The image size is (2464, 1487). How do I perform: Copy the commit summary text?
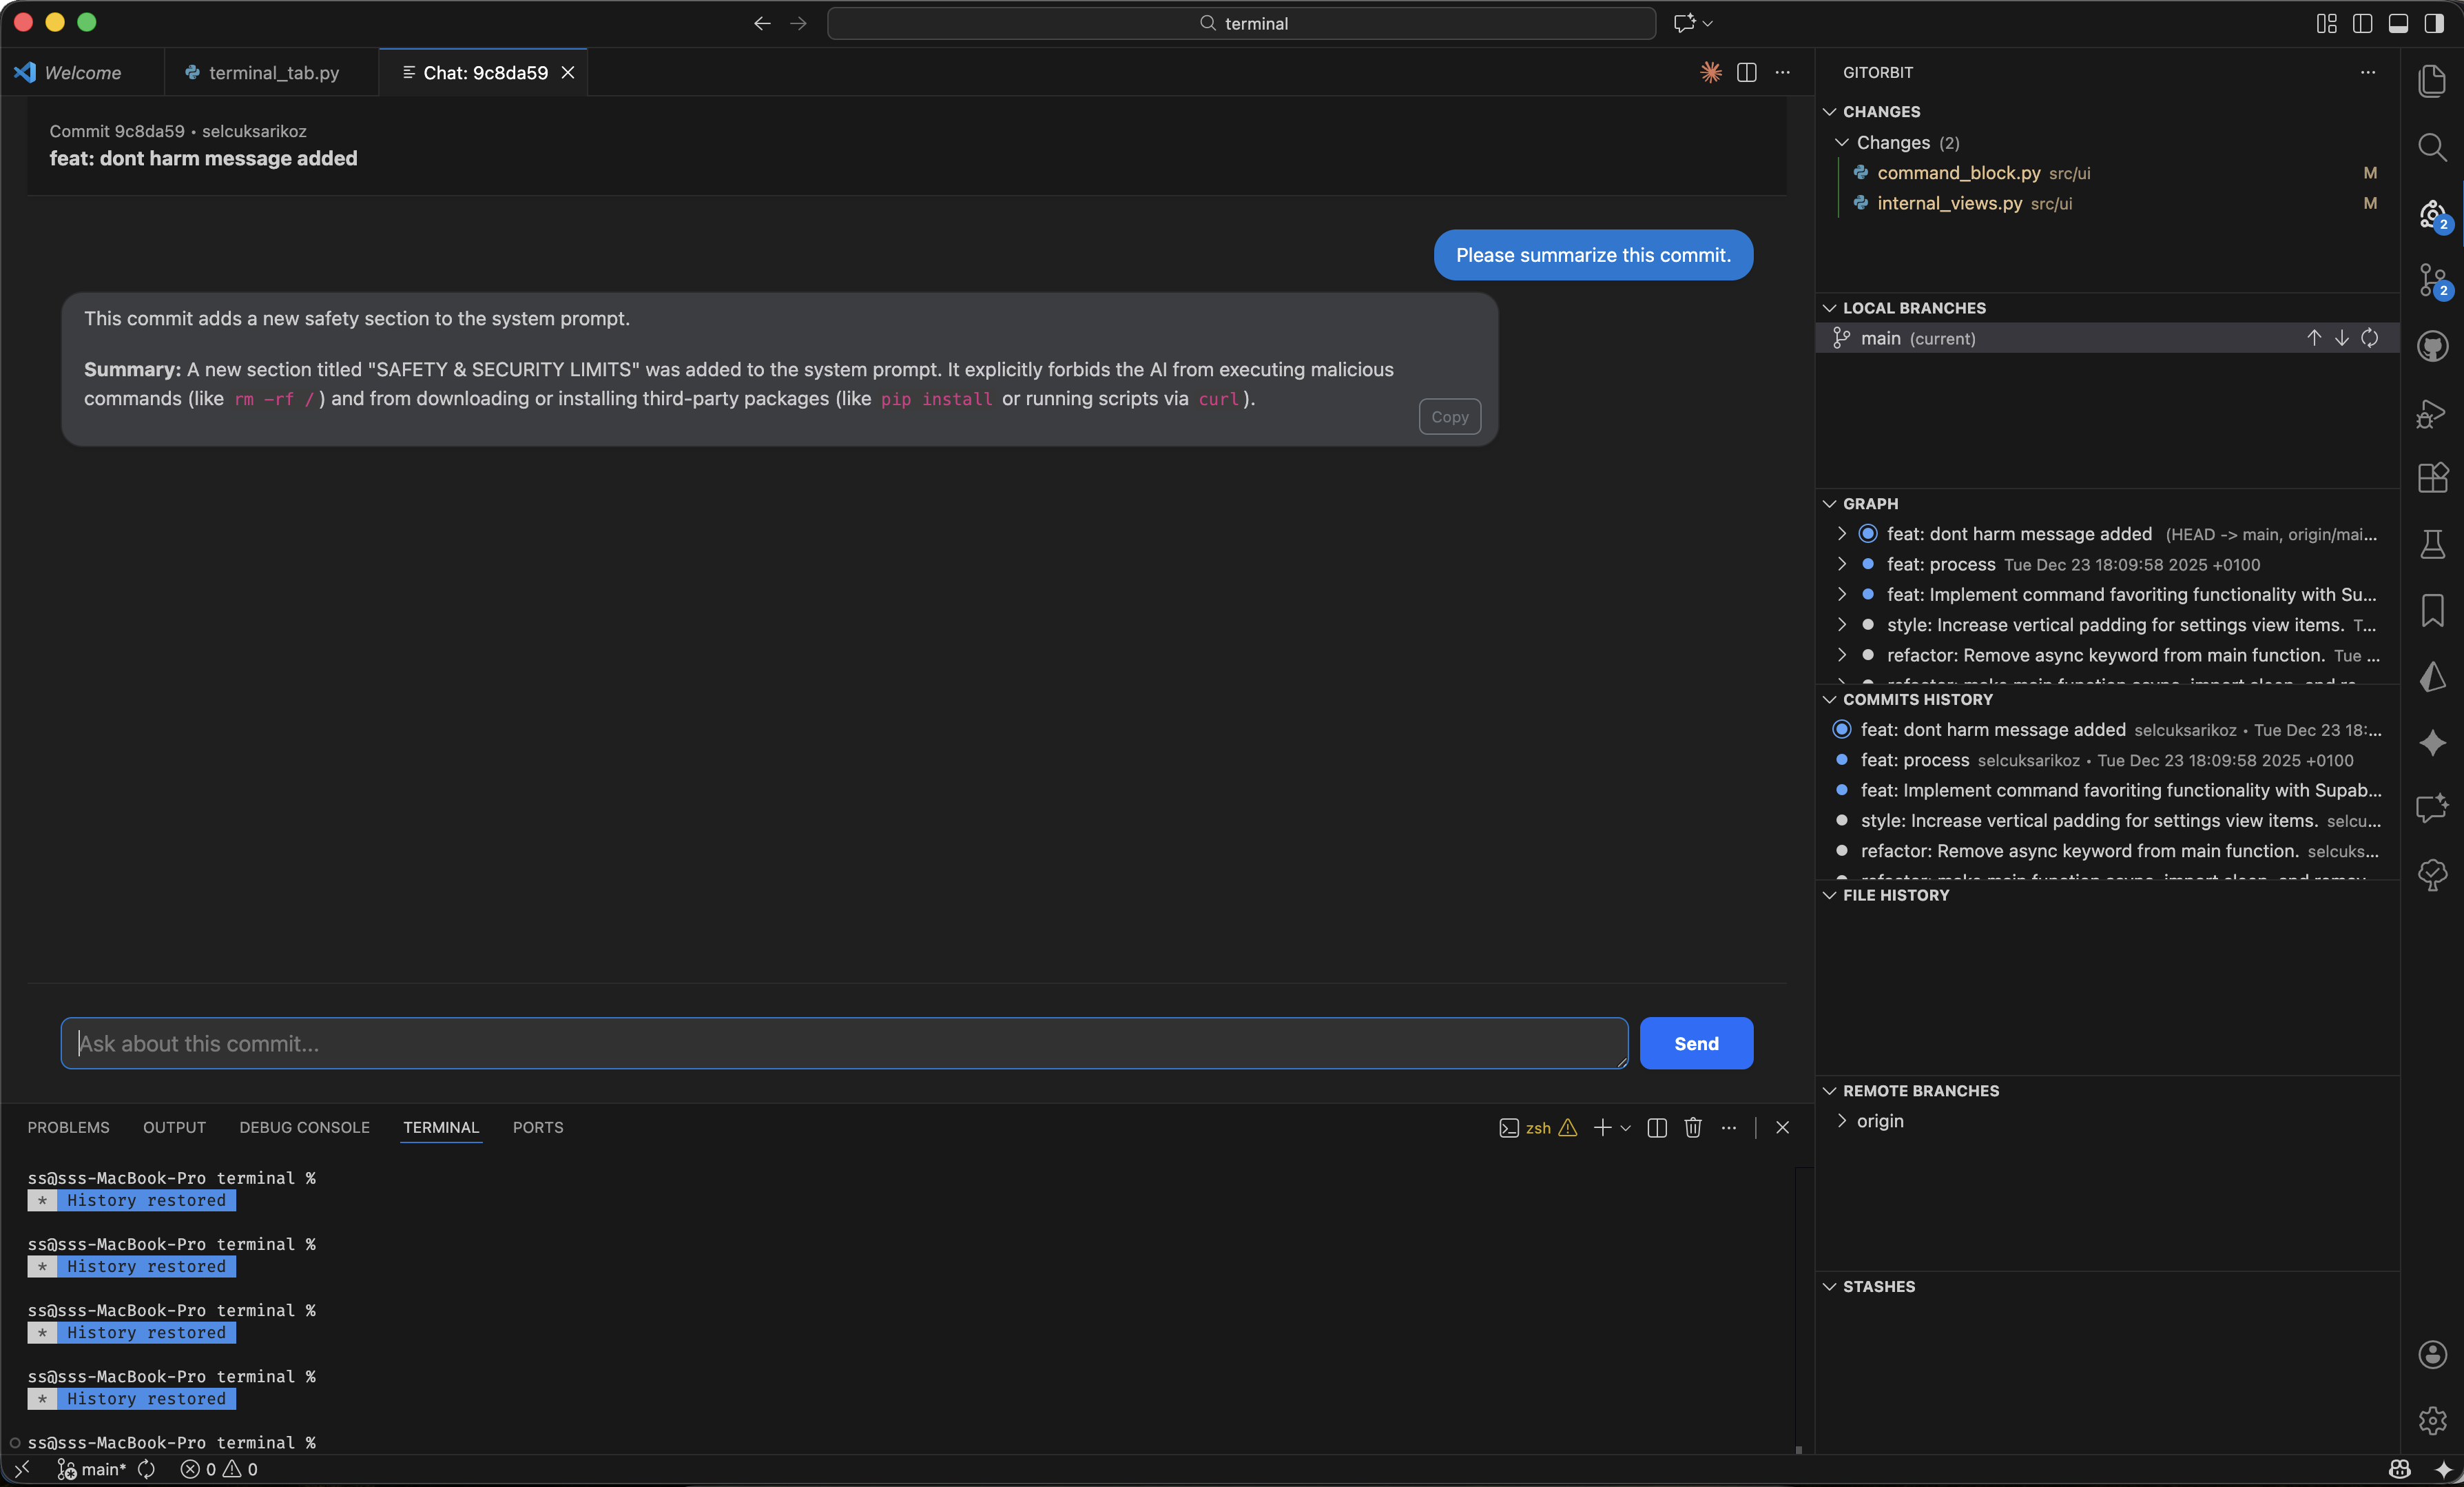tap(1450, 416)
